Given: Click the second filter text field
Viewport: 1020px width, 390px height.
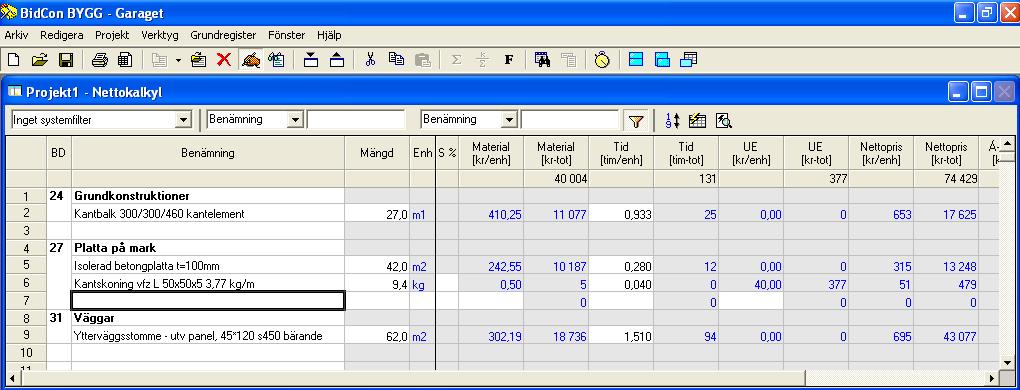Looking at the screenshot, I should (570, 120).
